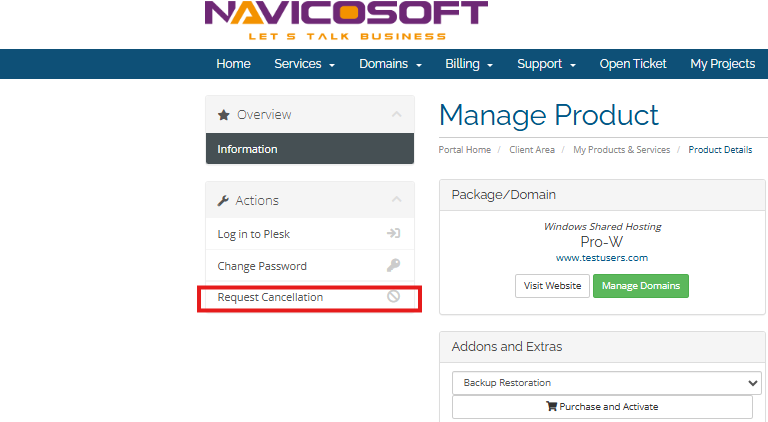Click the Purchase and Activate button
This screenshot has height=422, width=768.
point(602,407)
